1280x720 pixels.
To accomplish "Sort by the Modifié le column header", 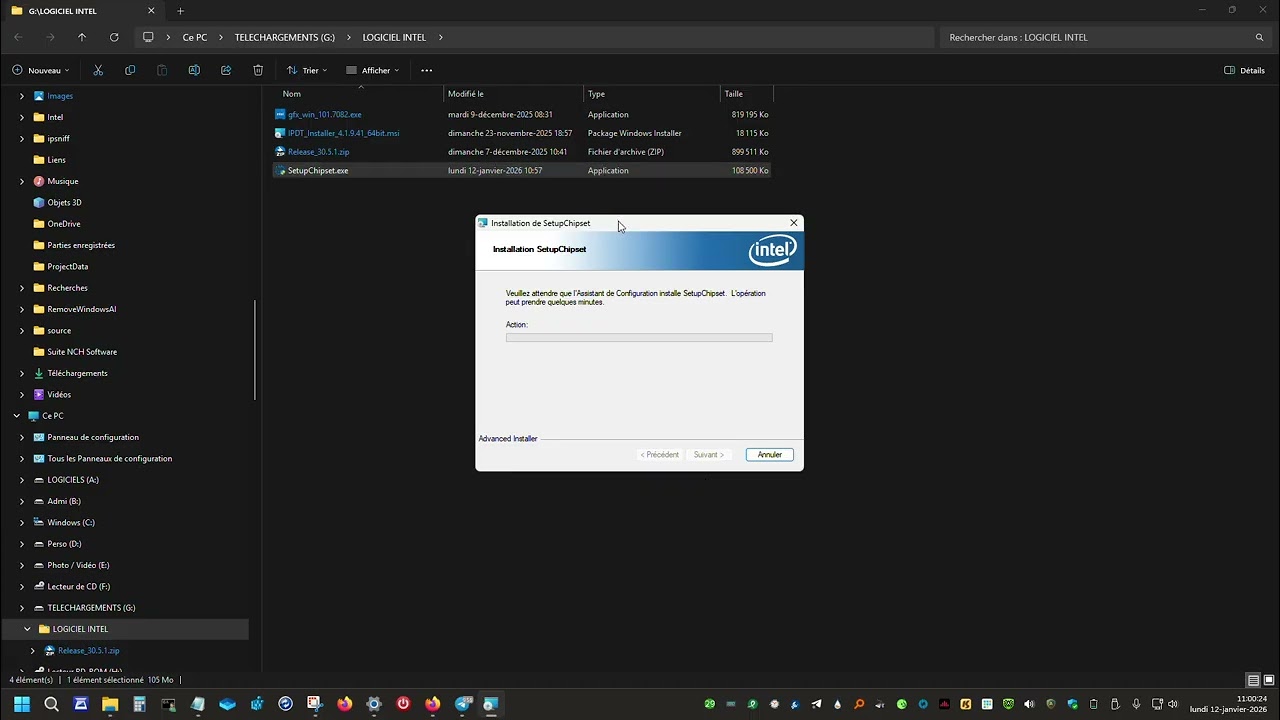I will [x=513, y=94].
